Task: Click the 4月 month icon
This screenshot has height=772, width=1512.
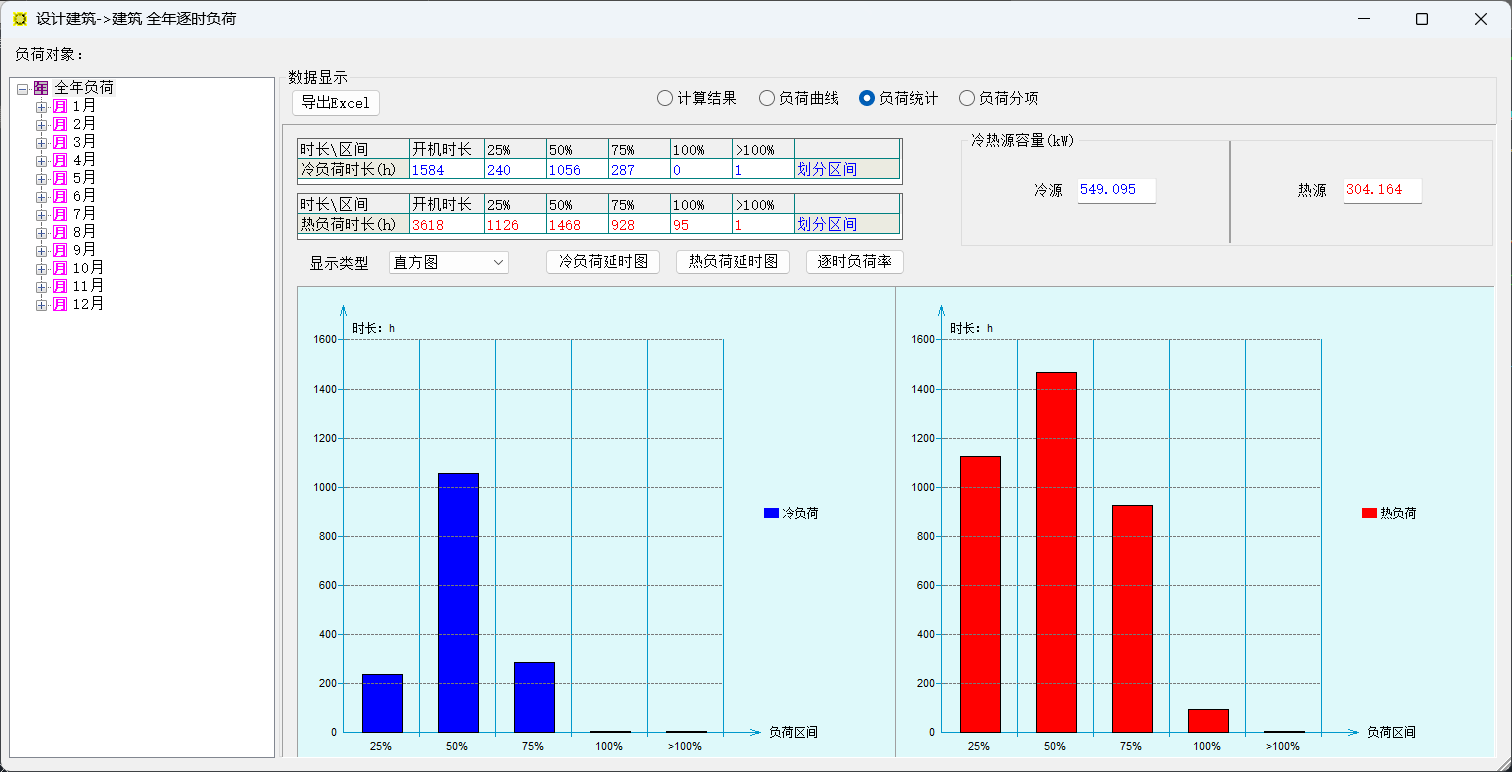Action: [60, 160]
